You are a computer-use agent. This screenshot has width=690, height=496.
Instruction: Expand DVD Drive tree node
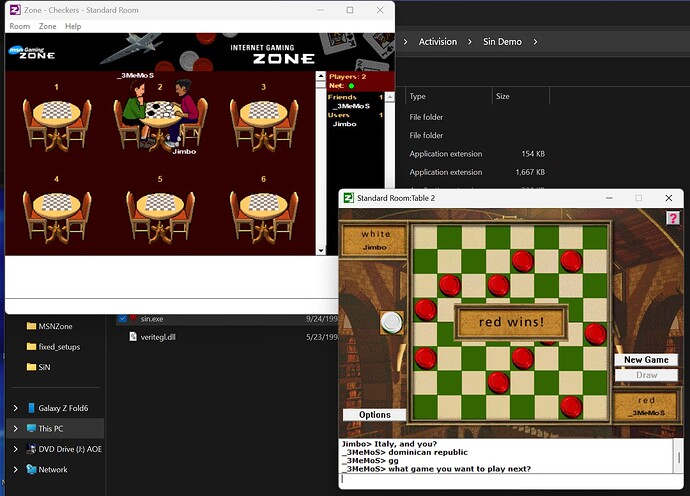(15, 449)
